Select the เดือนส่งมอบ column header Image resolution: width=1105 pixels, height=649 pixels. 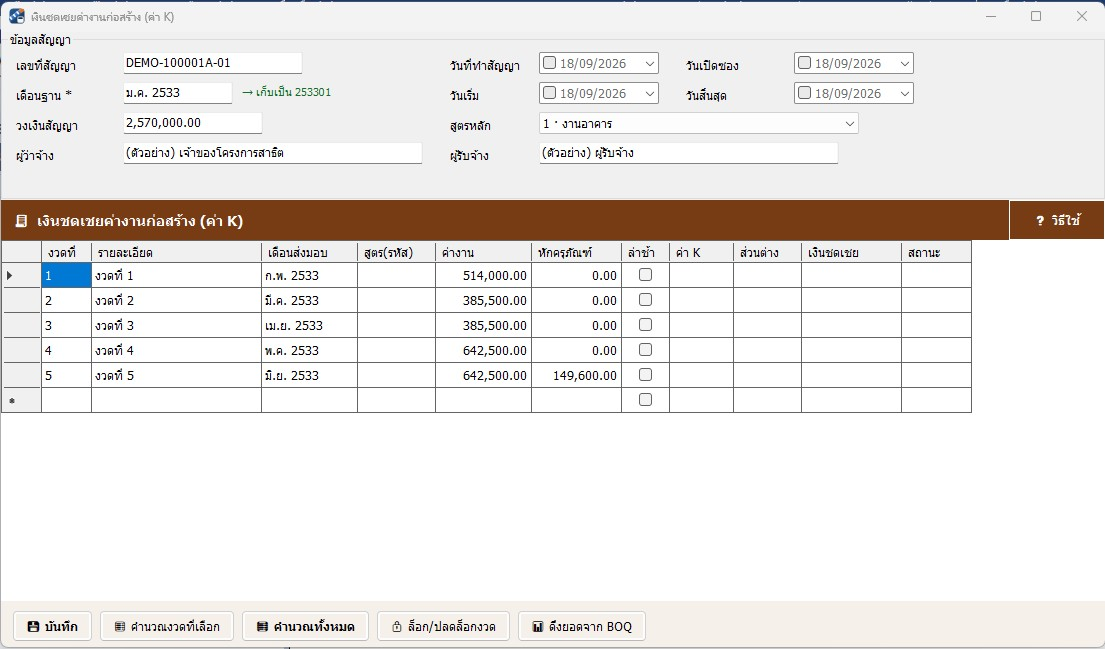point(309,252)
